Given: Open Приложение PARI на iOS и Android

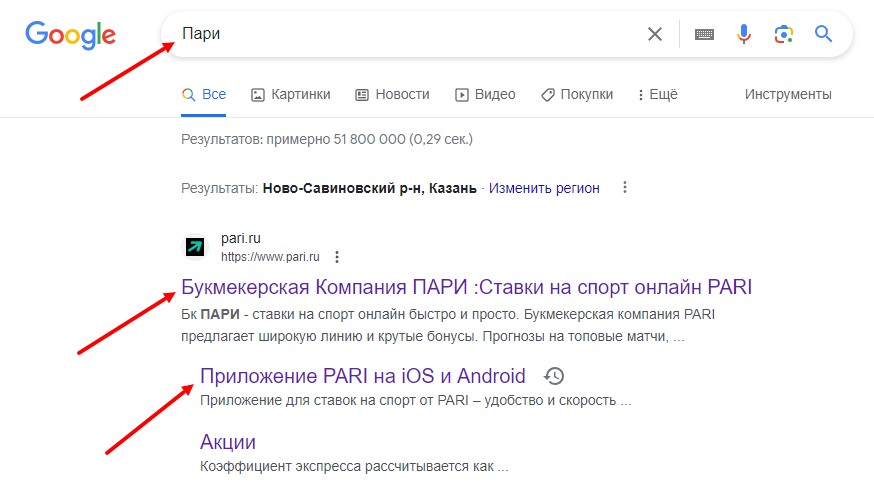Looking at the screenshot, I should 362,376.
